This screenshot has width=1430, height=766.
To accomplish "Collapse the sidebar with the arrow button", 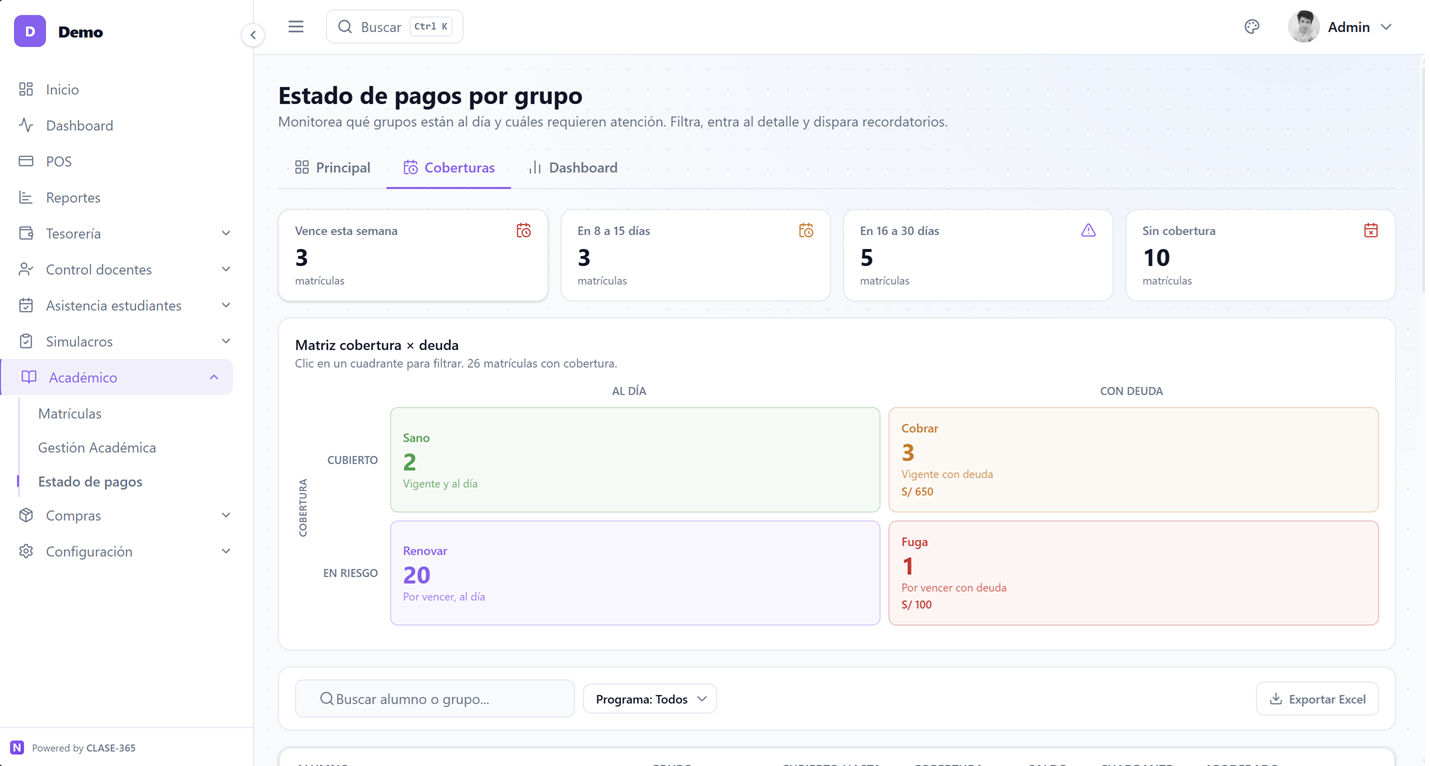I will pyautogui.click(x=253, y=35).
